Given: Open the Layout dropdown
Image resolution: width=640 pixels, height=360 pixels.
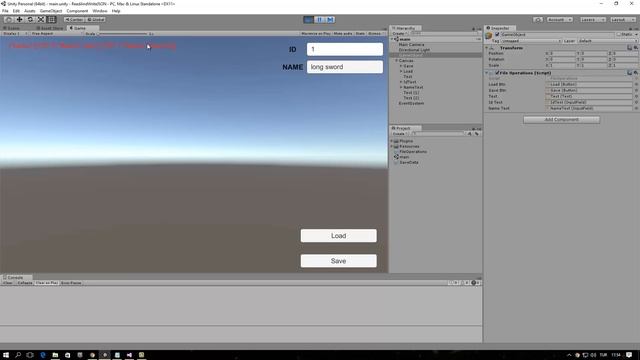Looking at the screenshot, I should (622, 20).
